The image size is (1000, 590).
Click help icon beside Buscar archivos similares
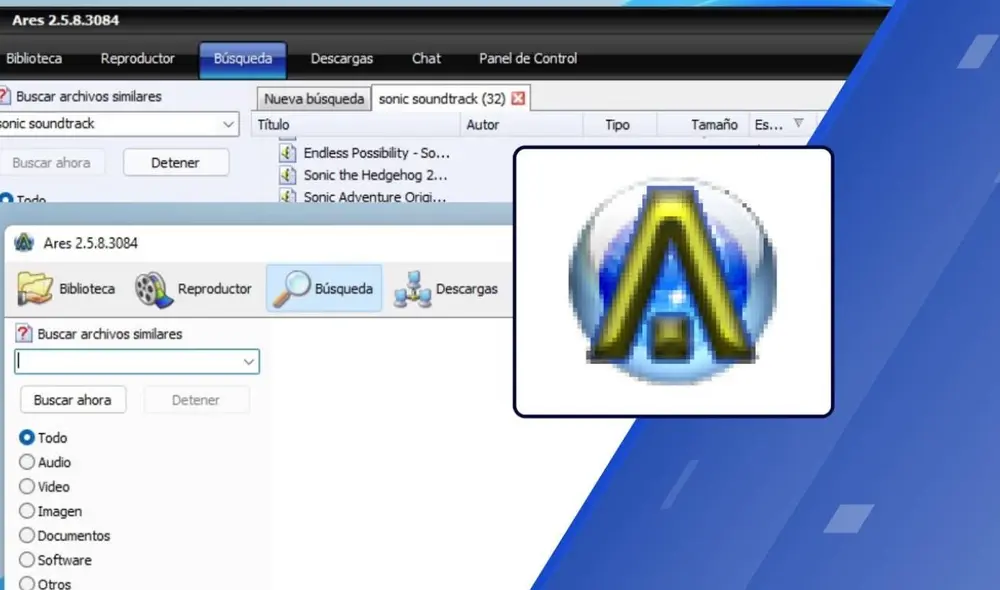click(25, 334)
